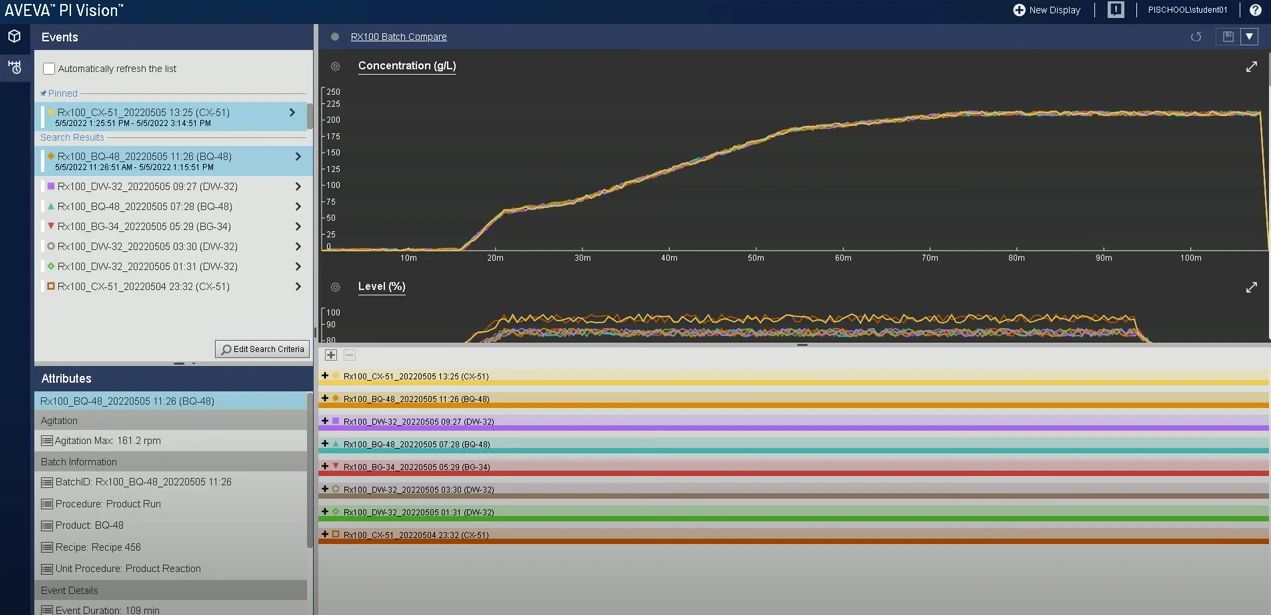Screen dimensions: 1271x615
Task: Open details arrow for pinned Rx100_CX-51 13:25 event
Action: click(292, 113)
